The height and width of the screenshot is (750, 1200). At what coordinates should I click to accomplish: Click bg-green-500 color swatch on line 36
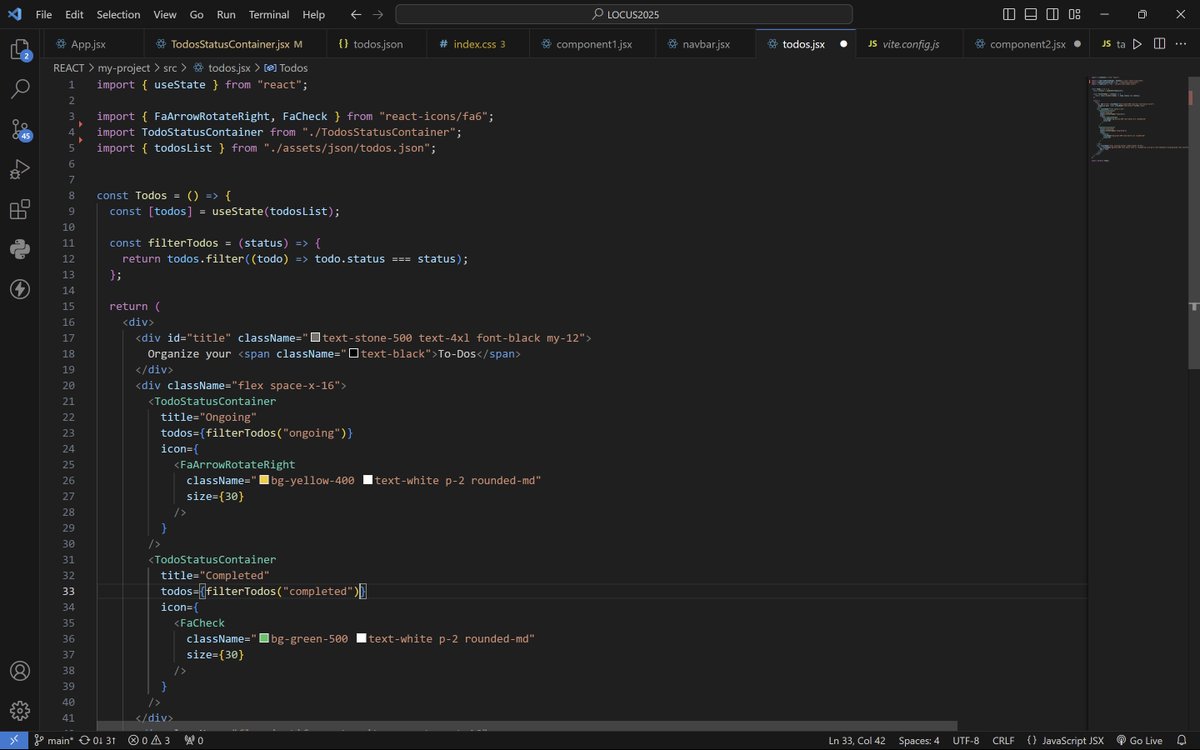pos(265,639)
